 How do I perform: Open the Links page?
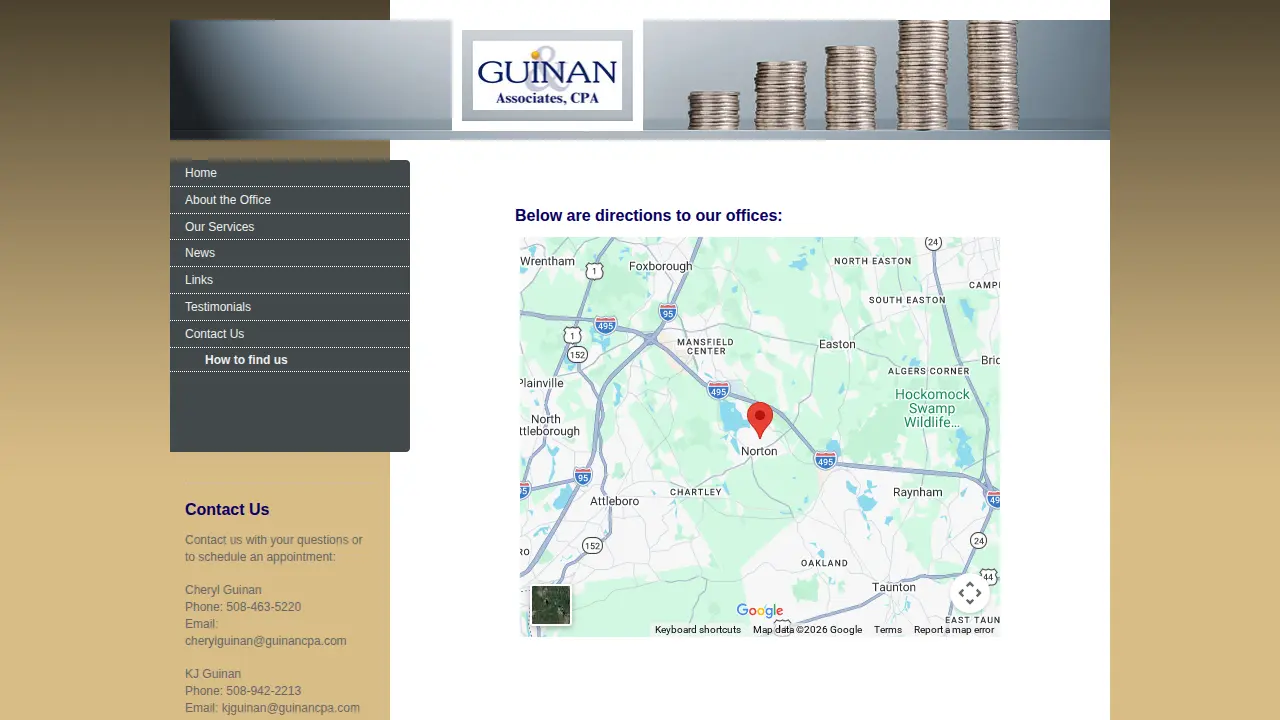click(290, 280)
